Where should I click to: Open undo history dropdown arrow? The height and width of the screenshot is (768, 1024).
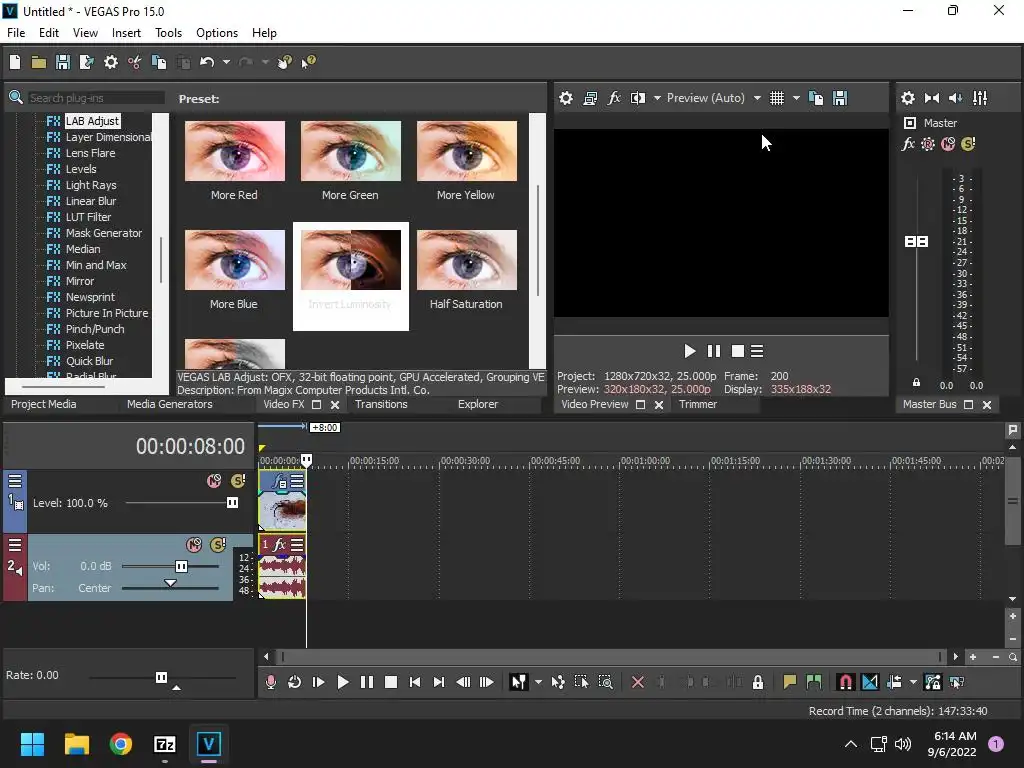(226, 62)
